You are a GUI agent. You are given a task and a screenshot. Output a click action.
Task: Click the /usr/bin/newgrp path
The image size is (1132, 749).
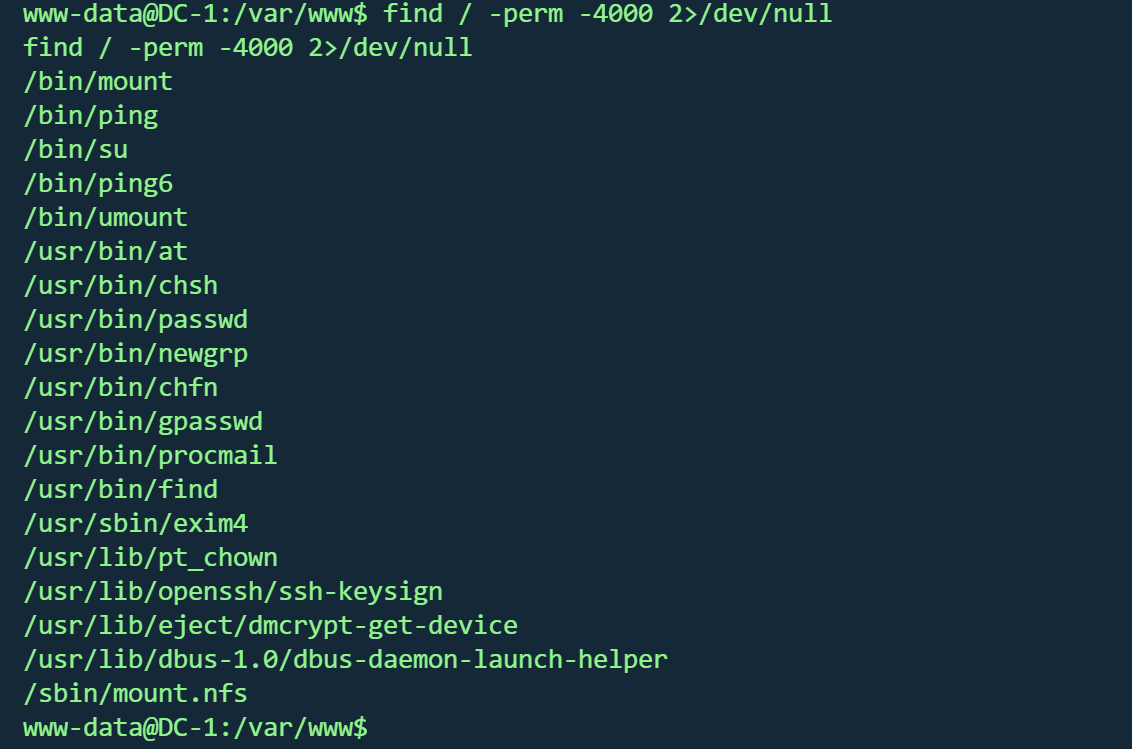coord(136,353)
